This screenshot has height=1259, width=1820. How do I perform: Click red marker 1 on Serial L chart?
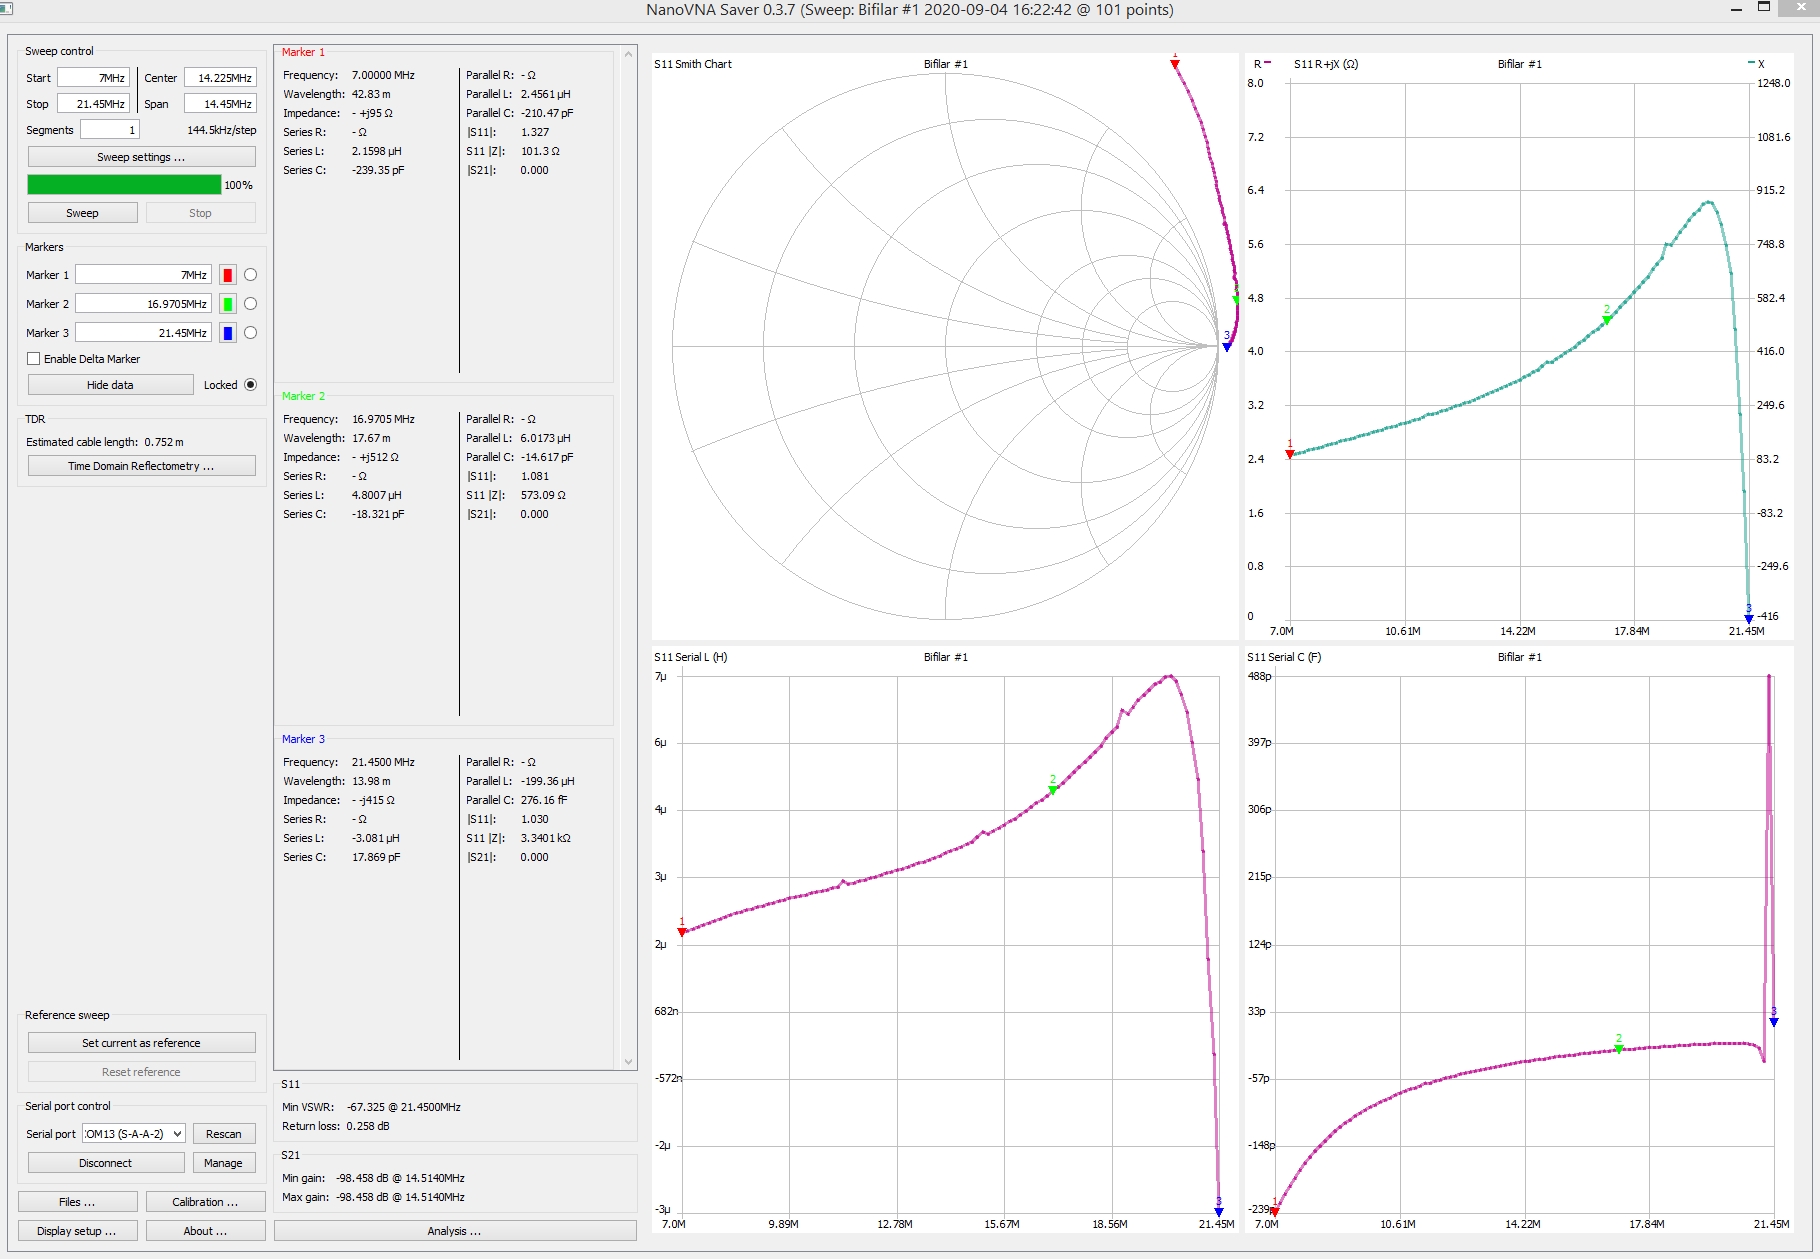(683, 932)
